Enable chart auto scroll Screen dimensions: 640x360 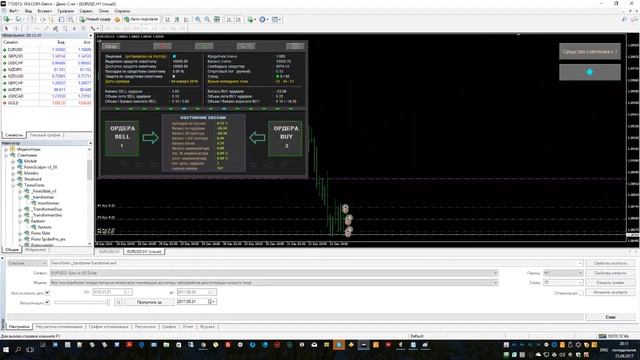pos(229,19)
